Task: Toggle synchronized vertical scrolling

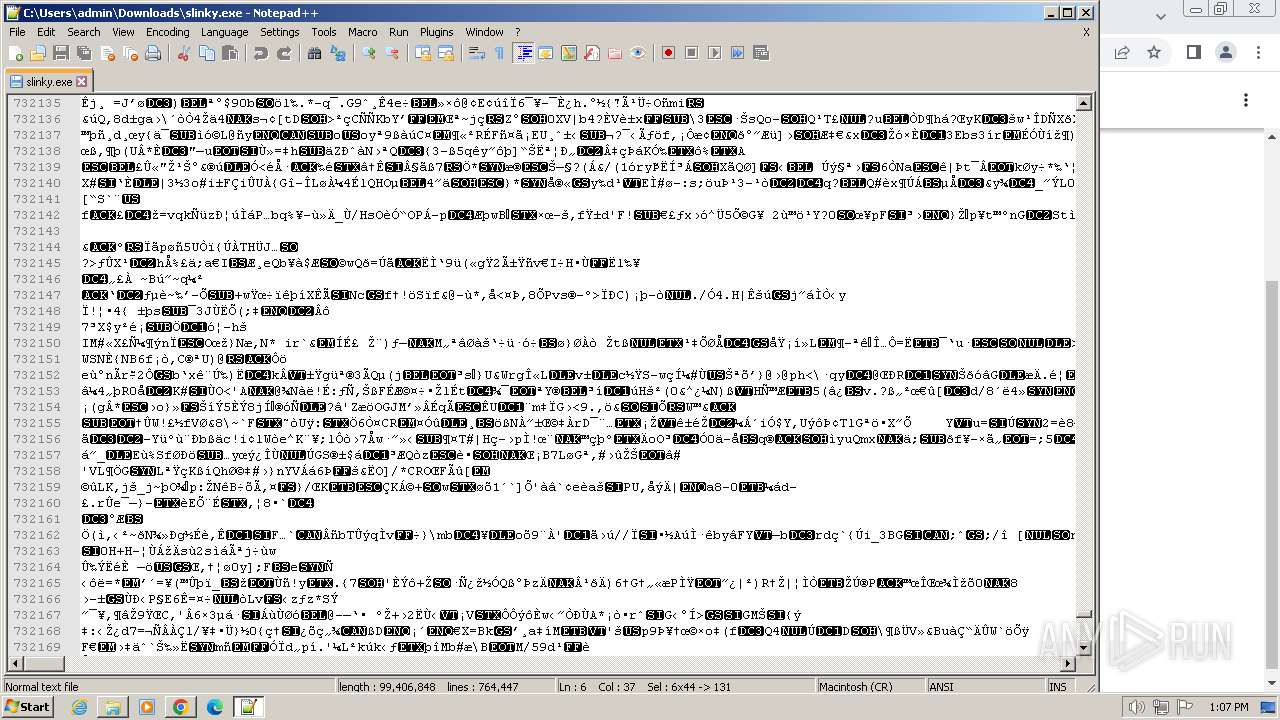Action: [422, 53]
